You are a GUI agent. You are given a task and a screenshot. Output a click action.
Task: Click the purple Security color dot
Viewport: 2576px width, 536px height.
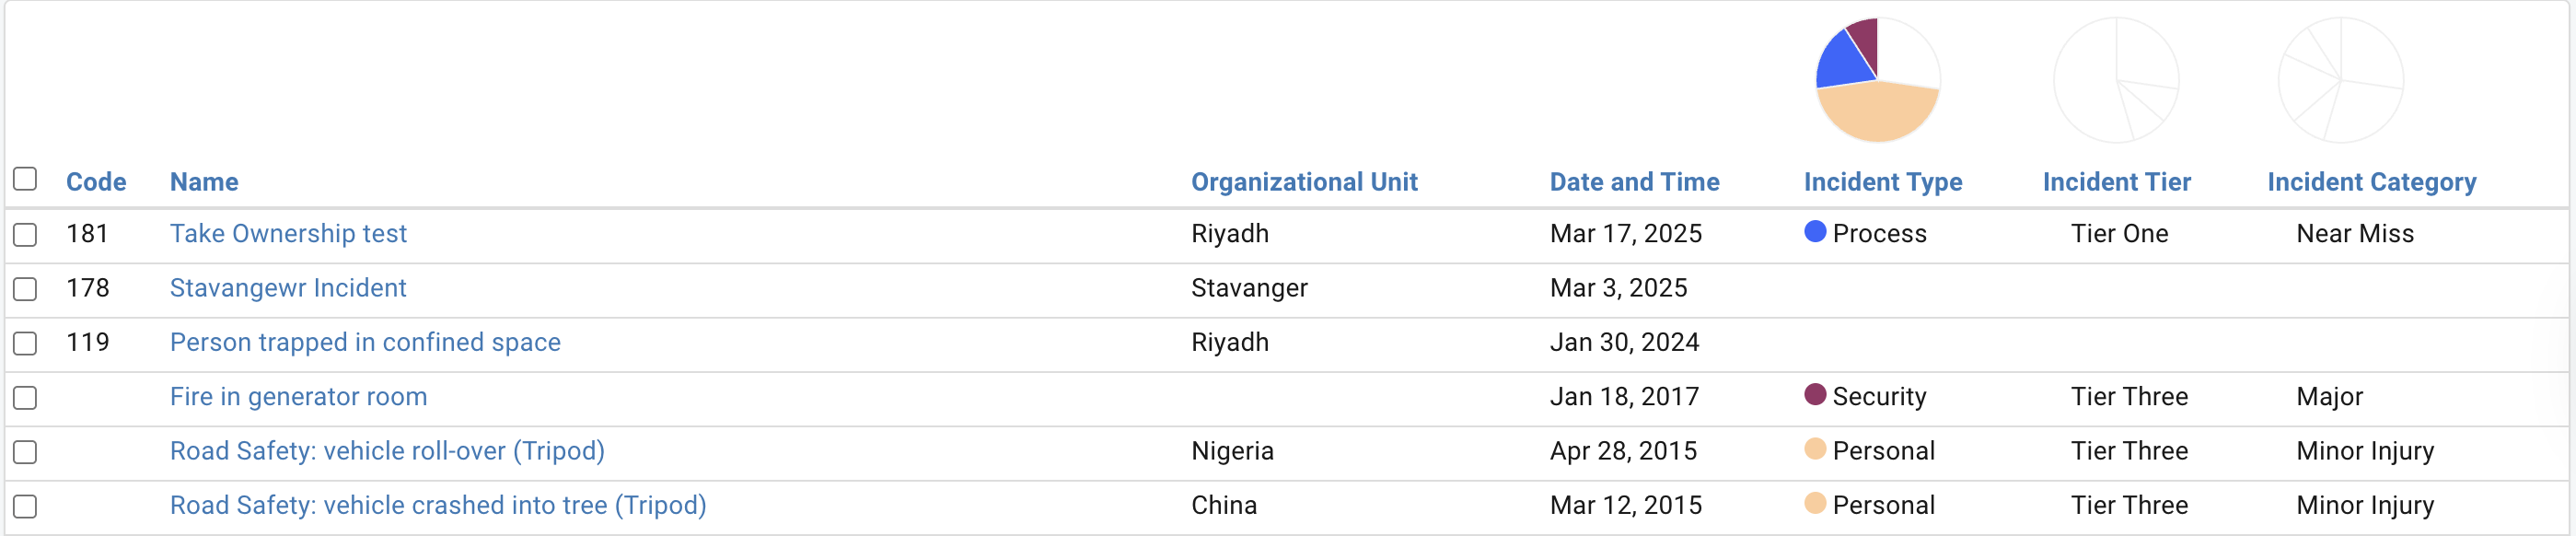pos(1815,395)
